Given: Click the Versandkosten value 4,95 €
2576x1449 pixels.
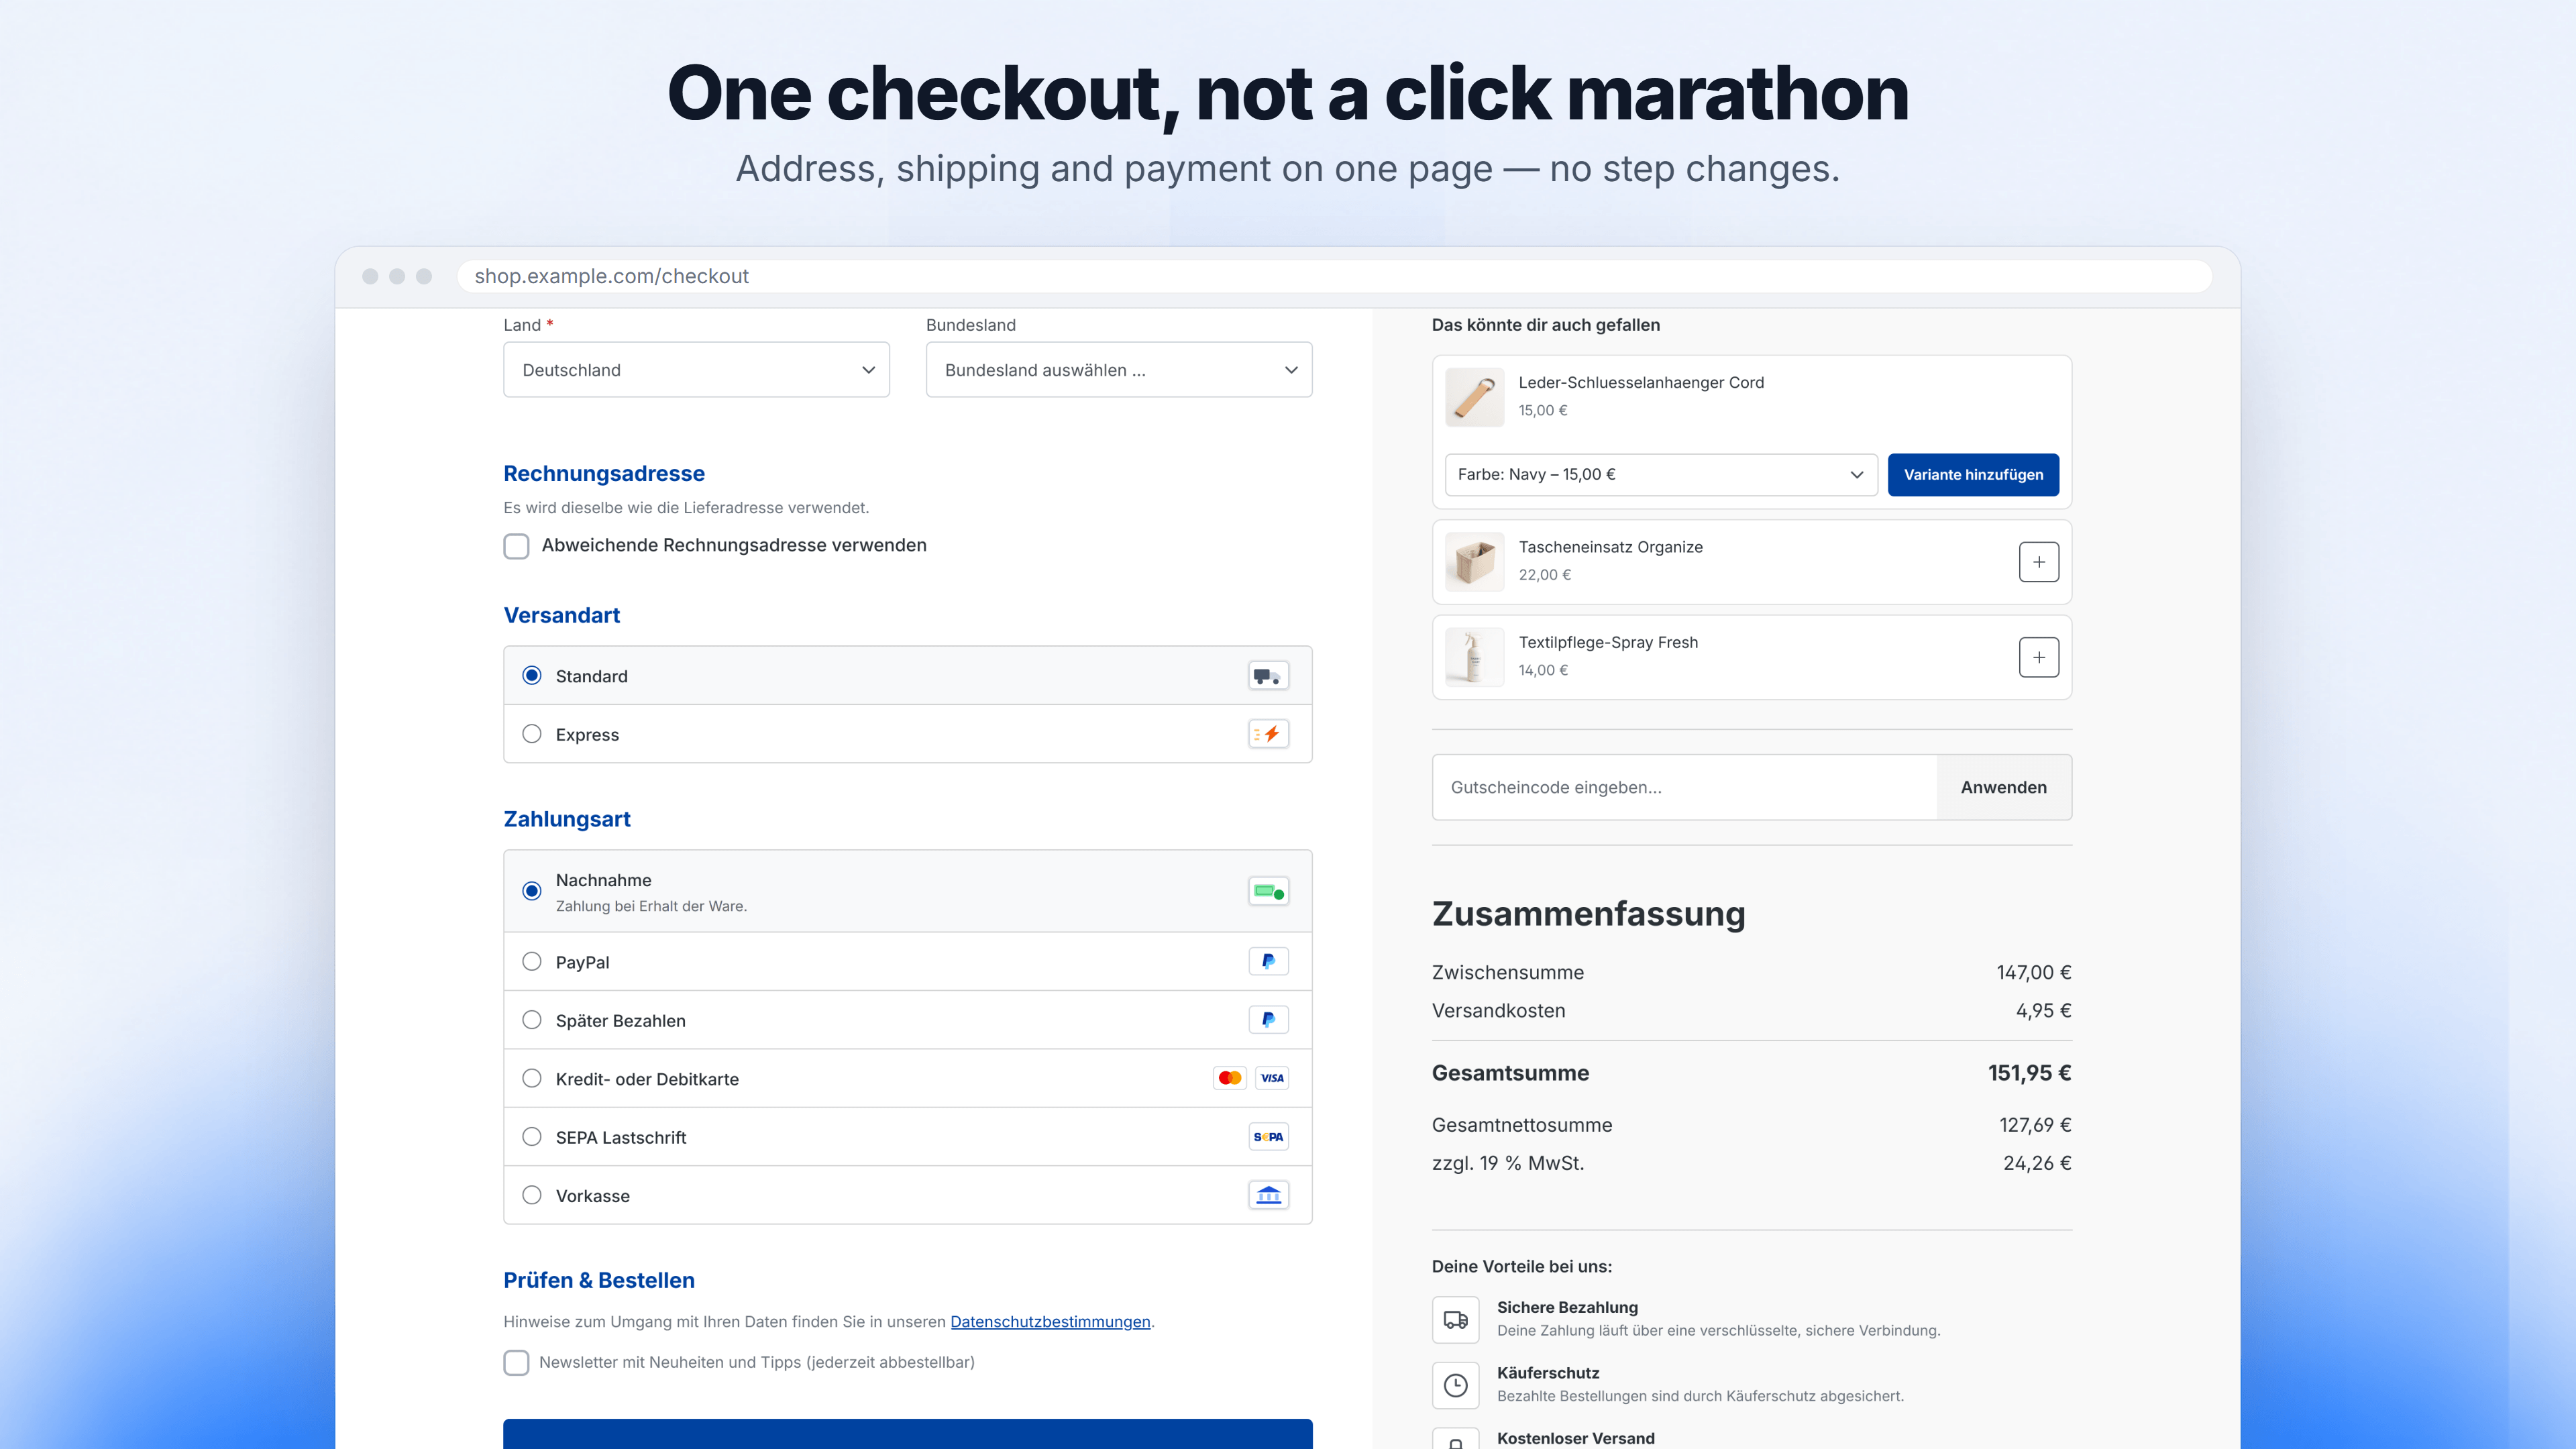Looking at the screenshot, I should pos(2043,1011).
